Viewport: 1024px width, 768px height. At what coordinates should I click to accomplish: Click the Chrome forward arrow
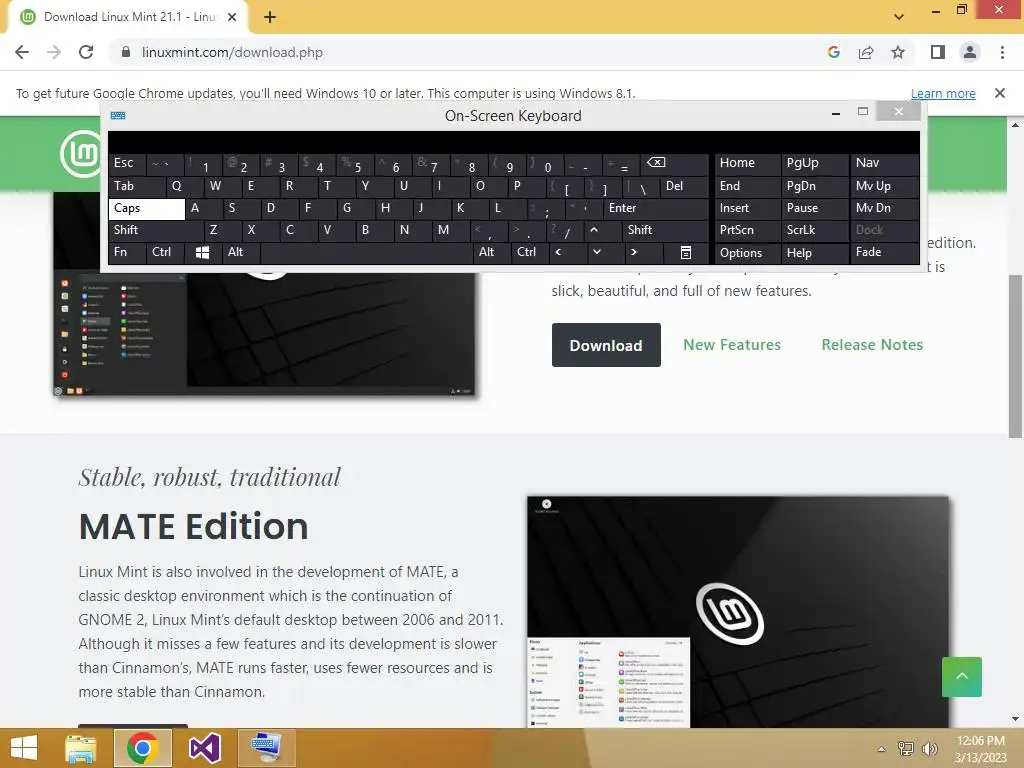click(54, 52)
